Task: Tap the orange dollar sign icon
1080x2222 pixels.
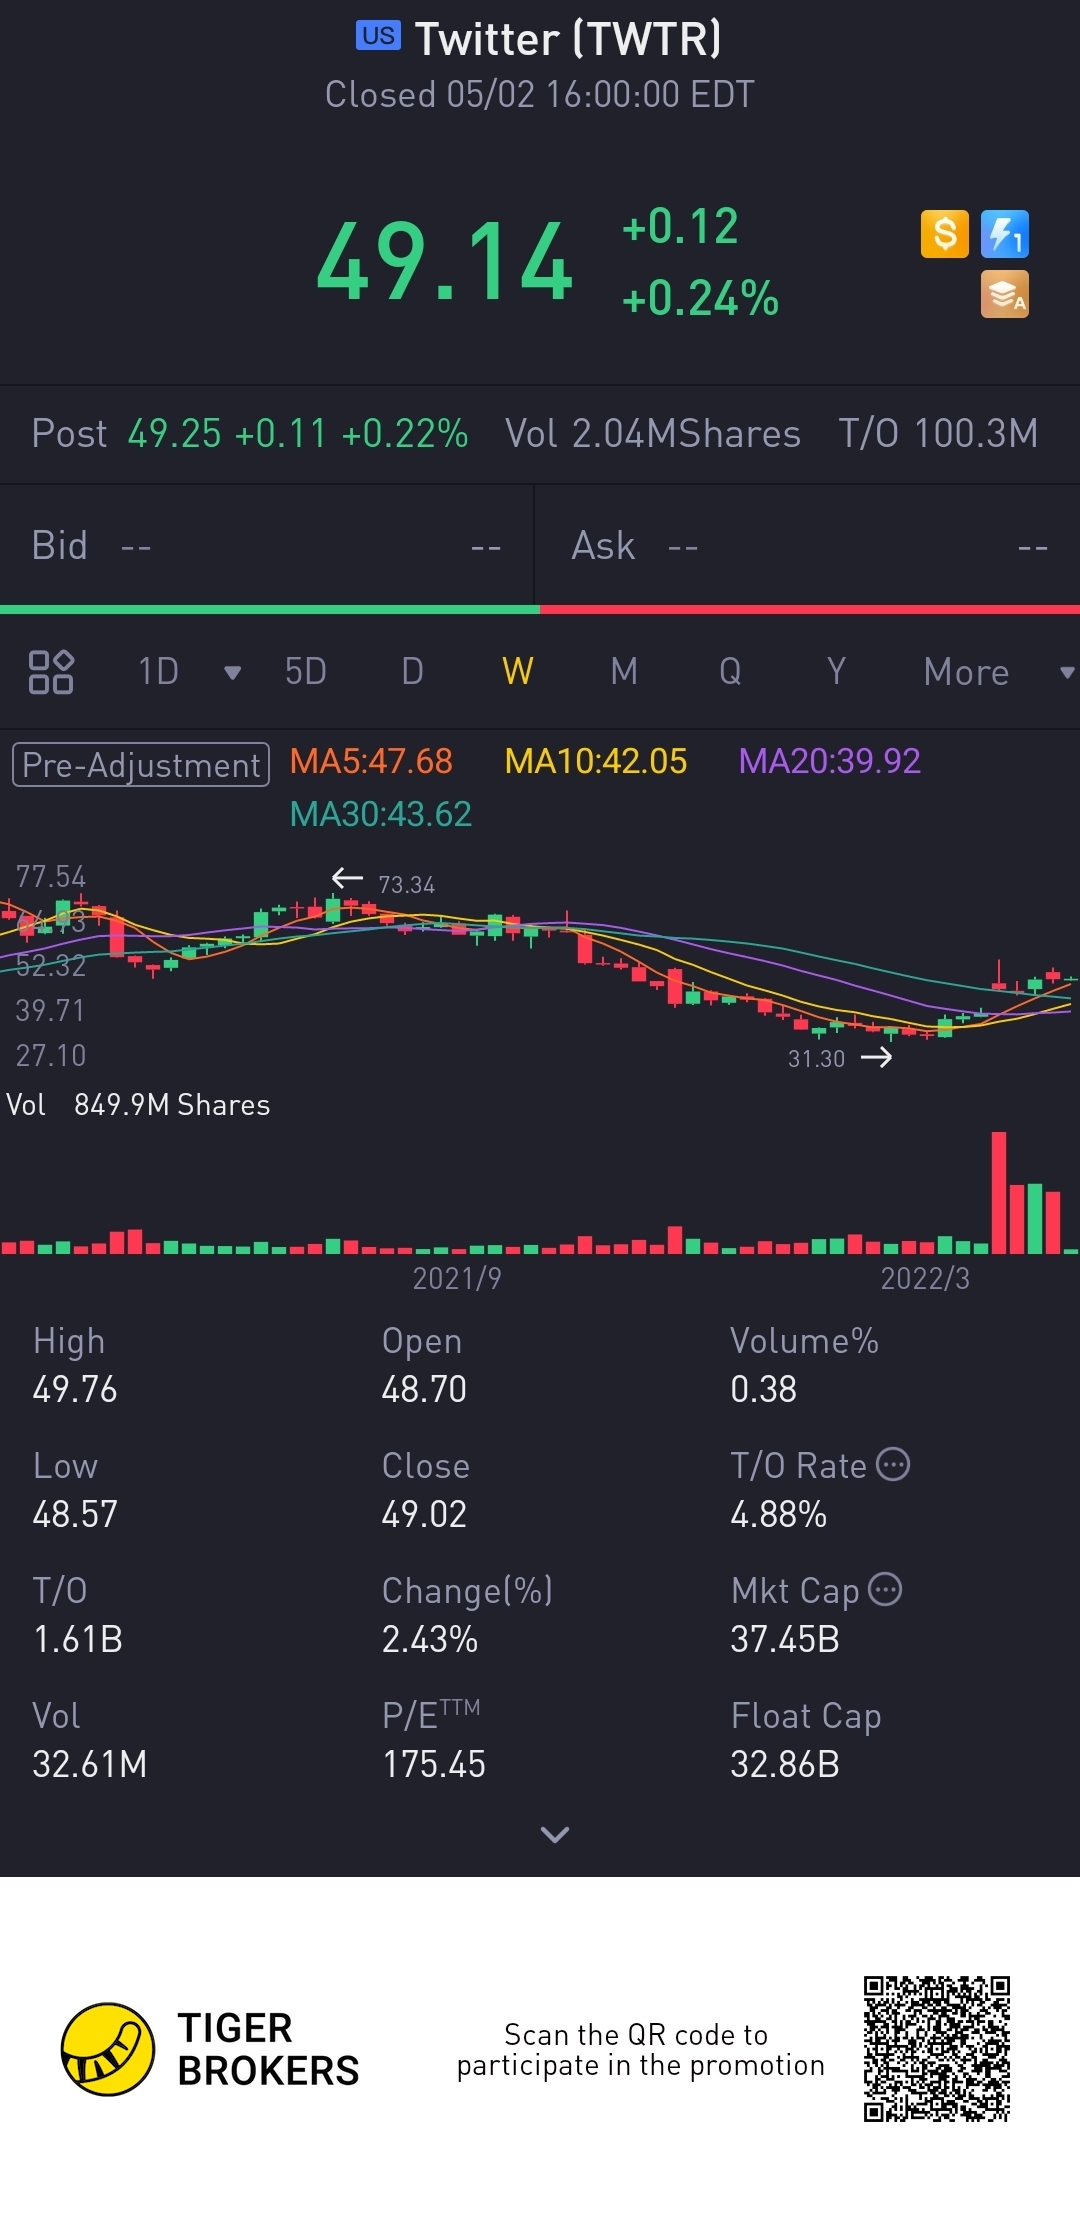Action: point(945,235)
